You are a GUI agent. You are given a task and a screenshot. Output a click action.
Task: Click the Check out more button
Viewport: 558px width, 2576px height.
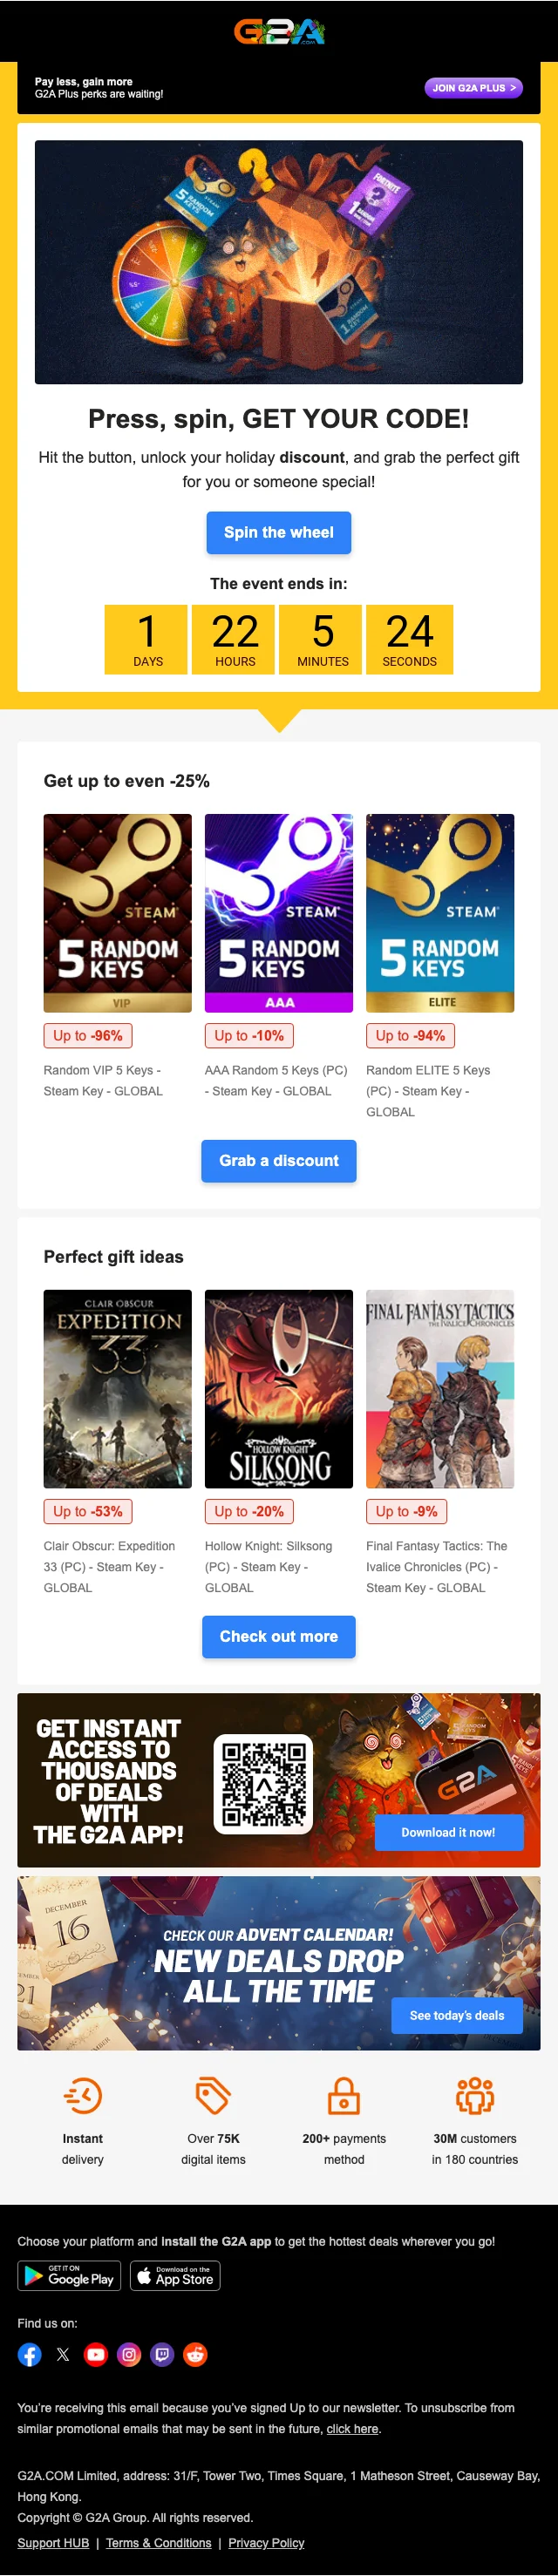click(279, 1636)
